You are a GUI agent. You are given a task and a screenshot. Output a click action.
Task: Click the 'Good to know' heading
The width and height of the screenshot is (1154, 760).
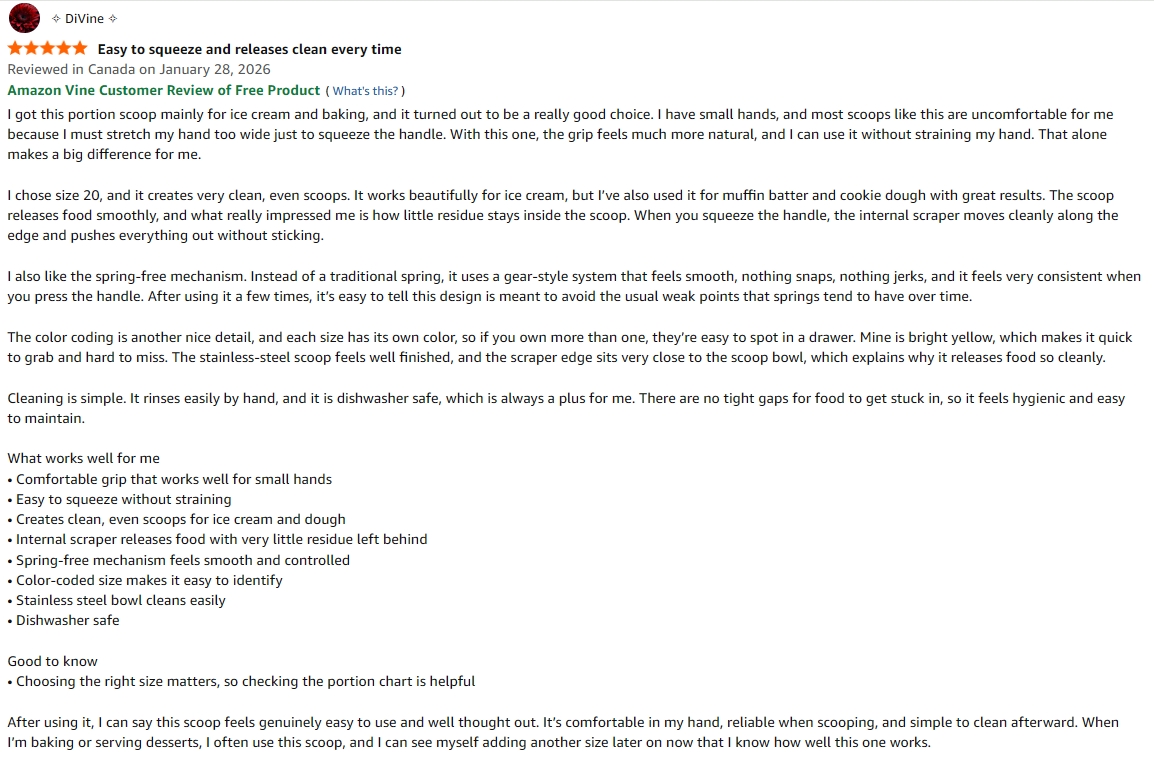point(52,661)
